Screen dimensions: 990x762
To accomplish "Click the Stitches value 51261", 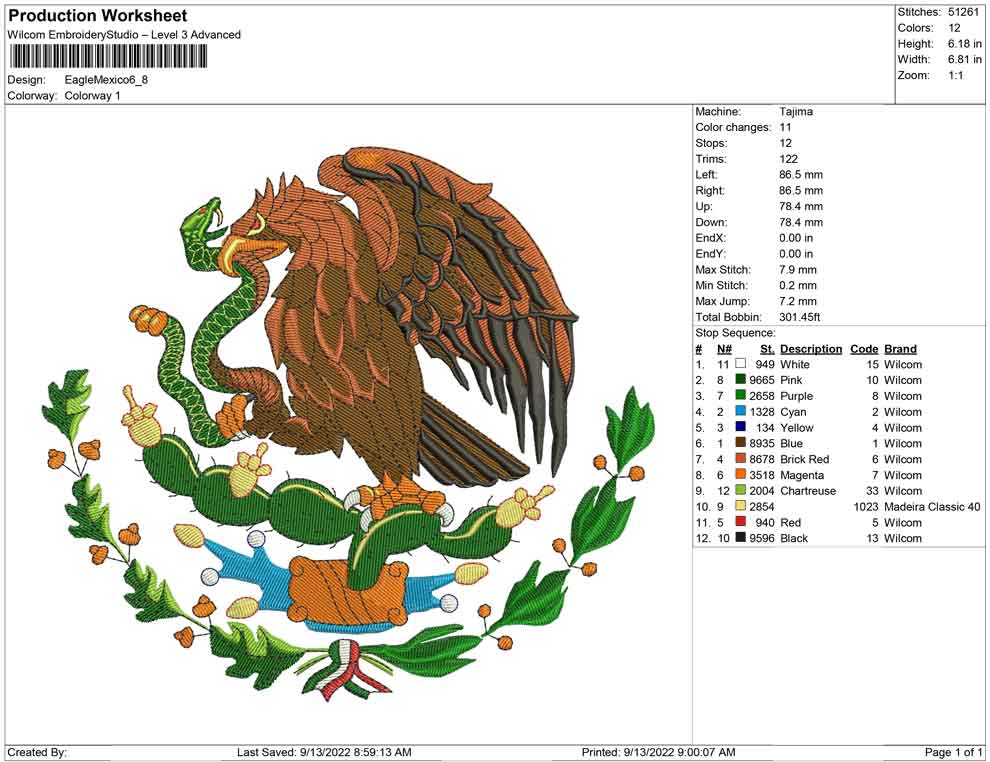I will pos(963,12).
